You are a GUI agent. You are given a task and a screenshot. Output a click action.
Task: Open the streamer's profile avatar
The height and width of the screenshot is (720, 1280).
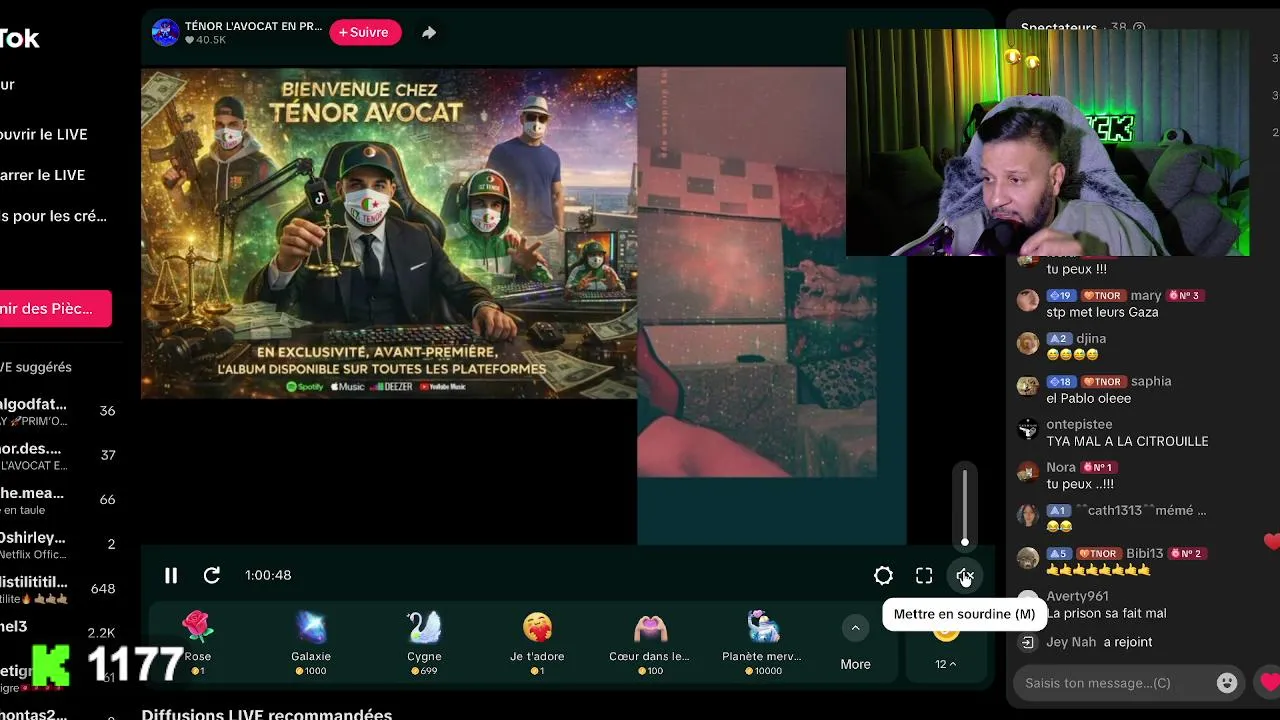(165, 32)
